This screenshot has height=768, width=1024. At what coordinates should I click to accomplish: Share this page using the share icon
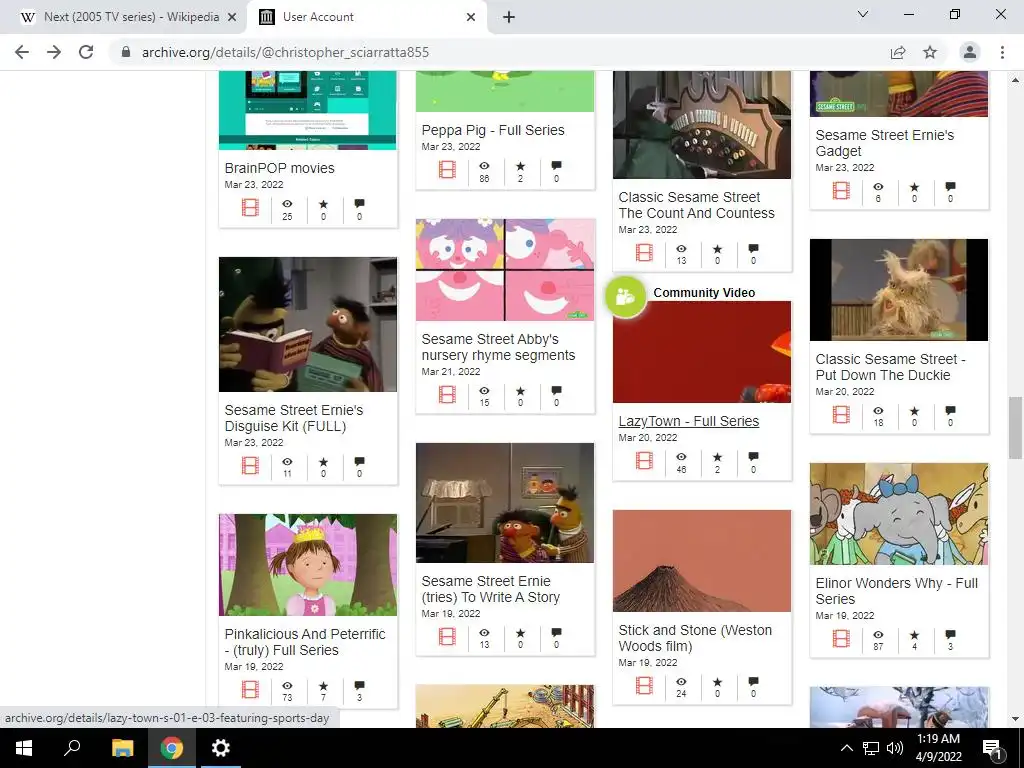[898, 52]
